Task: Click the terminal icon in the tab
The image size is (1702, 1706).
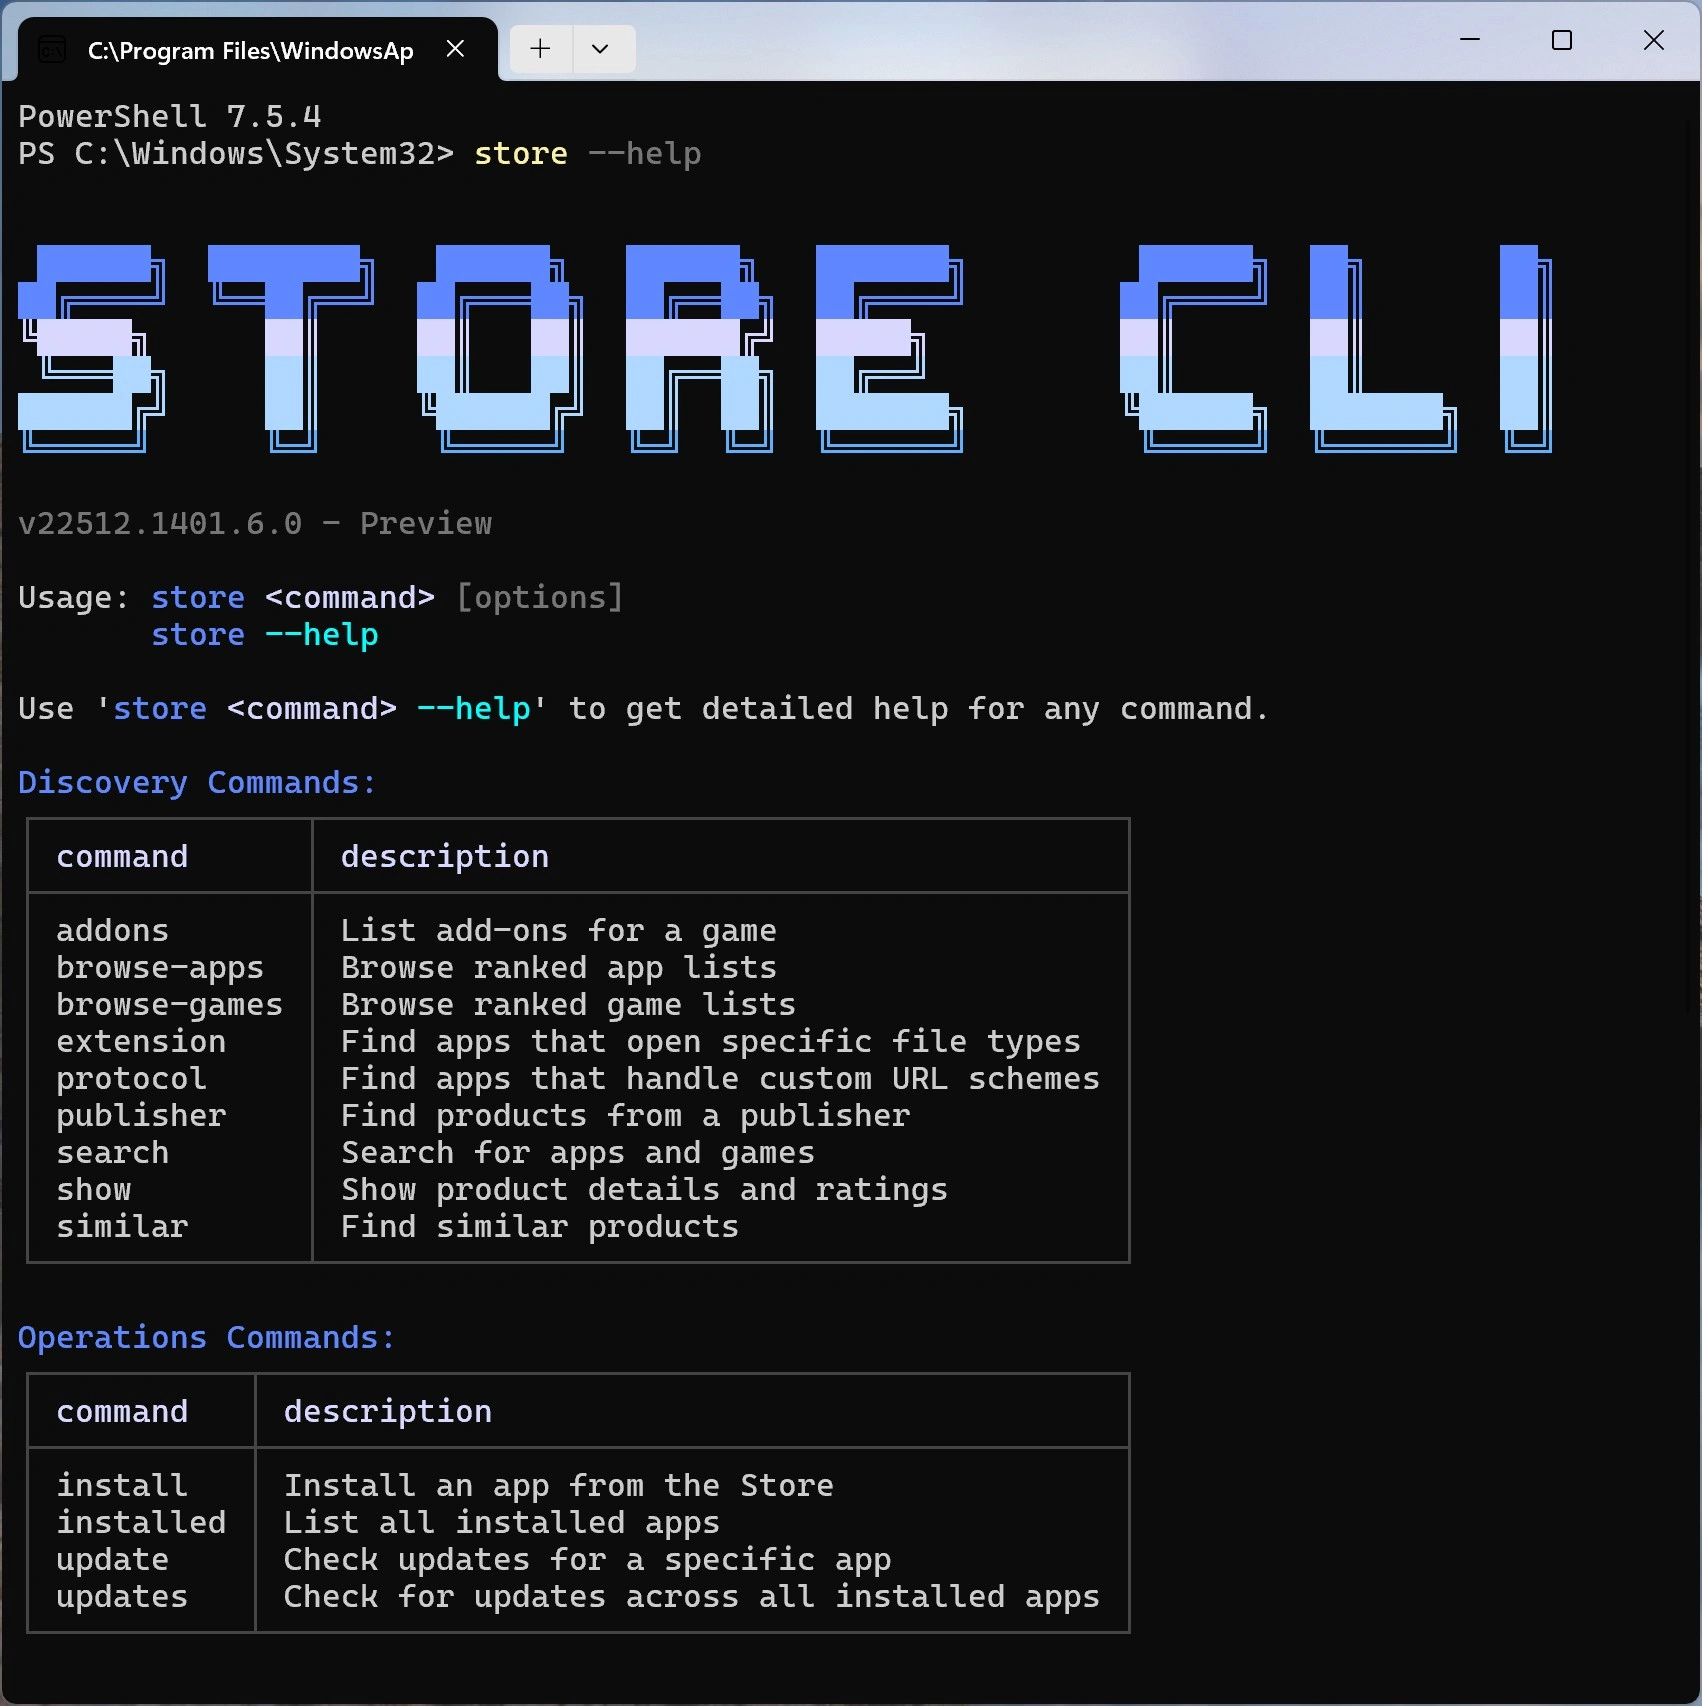Action: coord(52,50)
